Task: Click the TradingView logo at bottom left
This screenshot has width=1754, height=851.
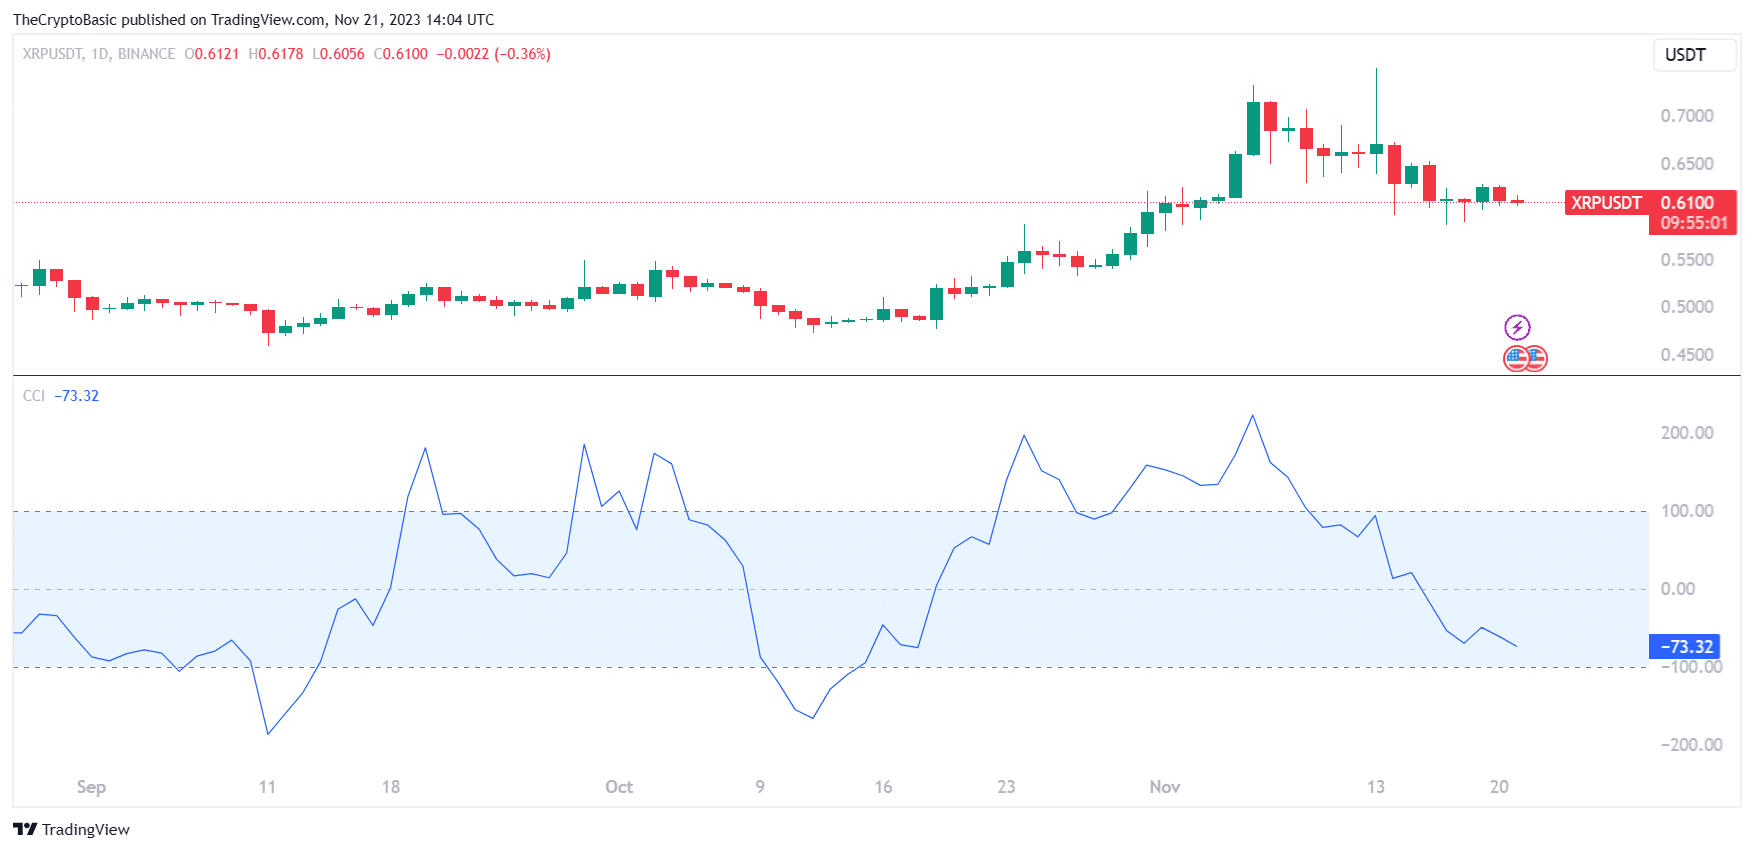Action: [x=71, y=829]
